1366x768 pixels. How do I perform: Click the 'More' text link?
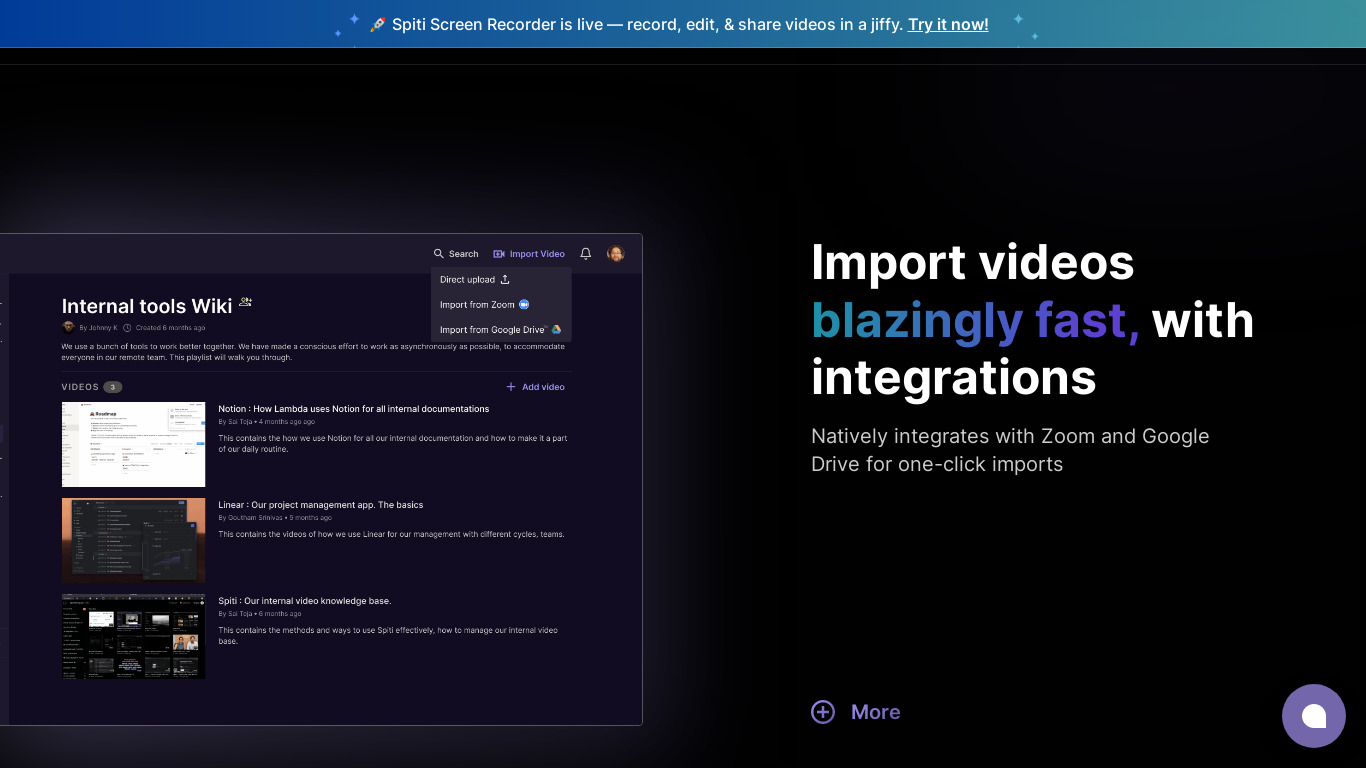click(x=876, y=712)
